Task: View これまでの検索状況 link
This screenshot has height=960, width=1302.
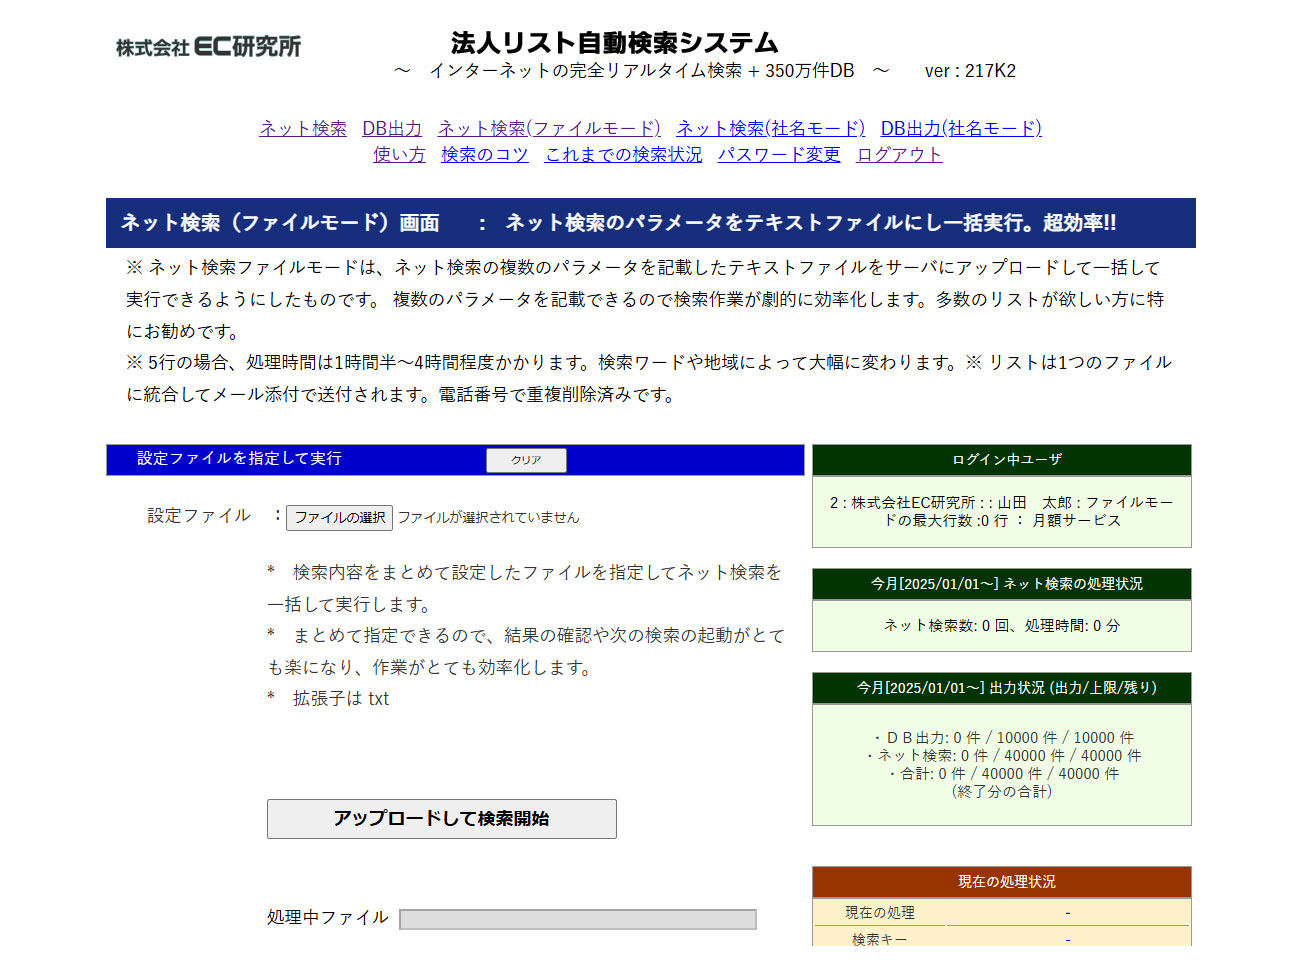Action: click(x=623, y=154)
